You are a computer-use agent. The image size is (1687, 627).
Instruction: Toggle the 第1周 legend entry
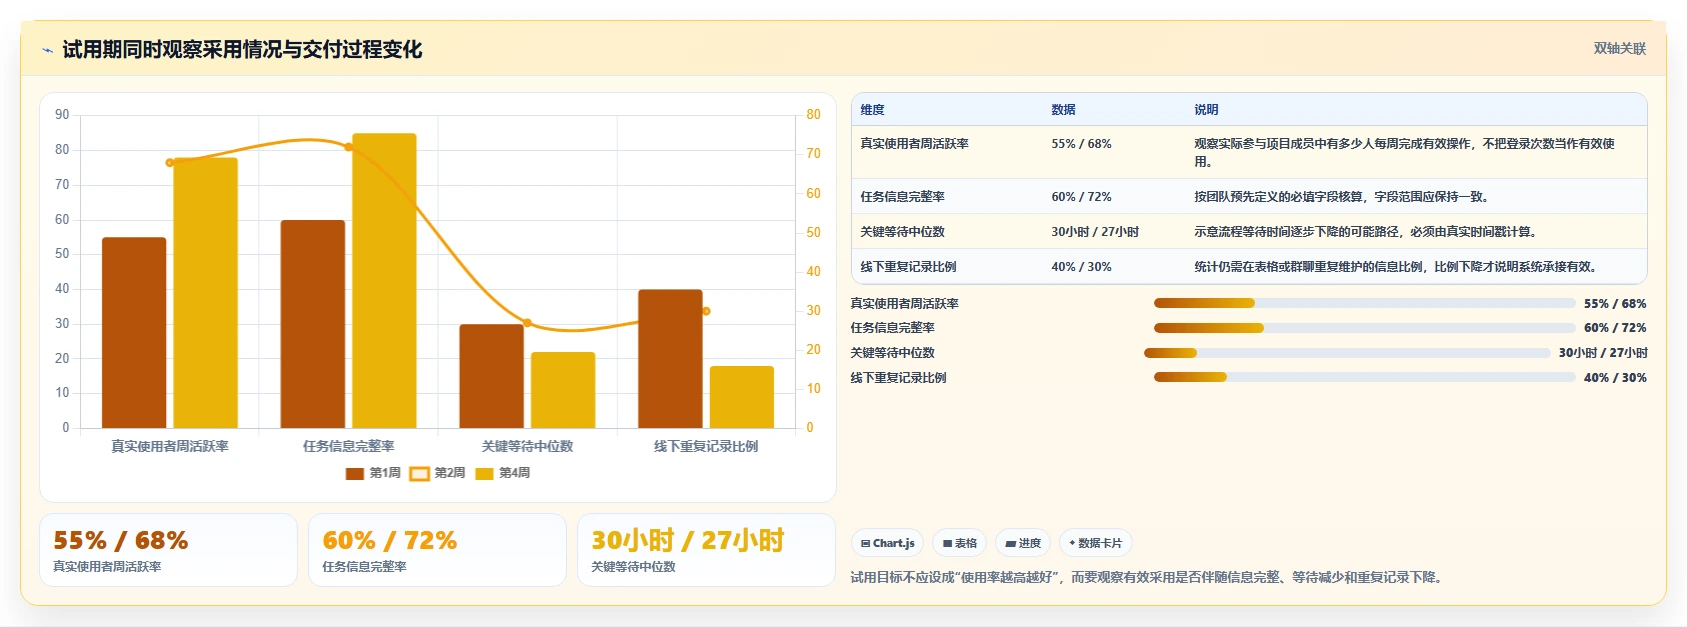coord(373,473)
